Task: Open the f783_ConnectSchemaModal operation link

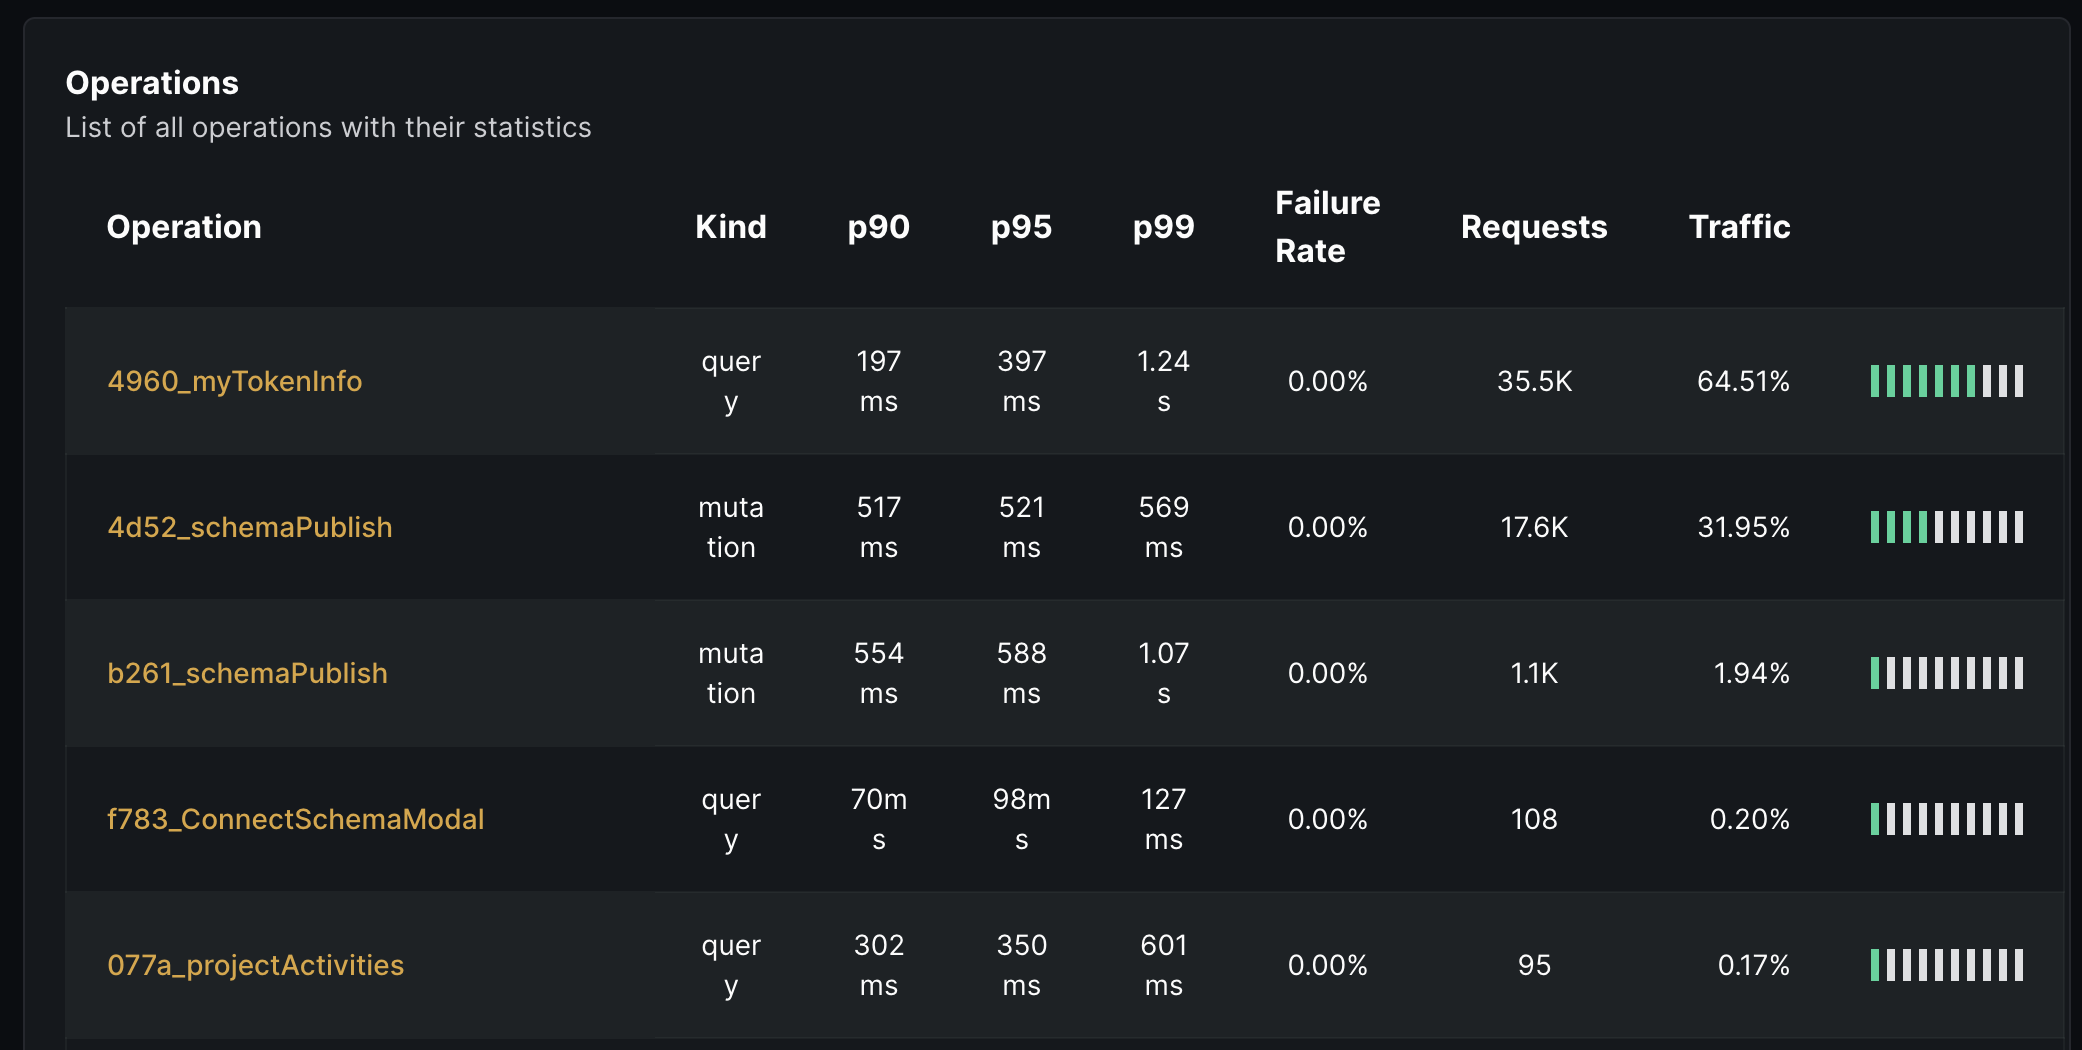Action: [x=295, y=819]
